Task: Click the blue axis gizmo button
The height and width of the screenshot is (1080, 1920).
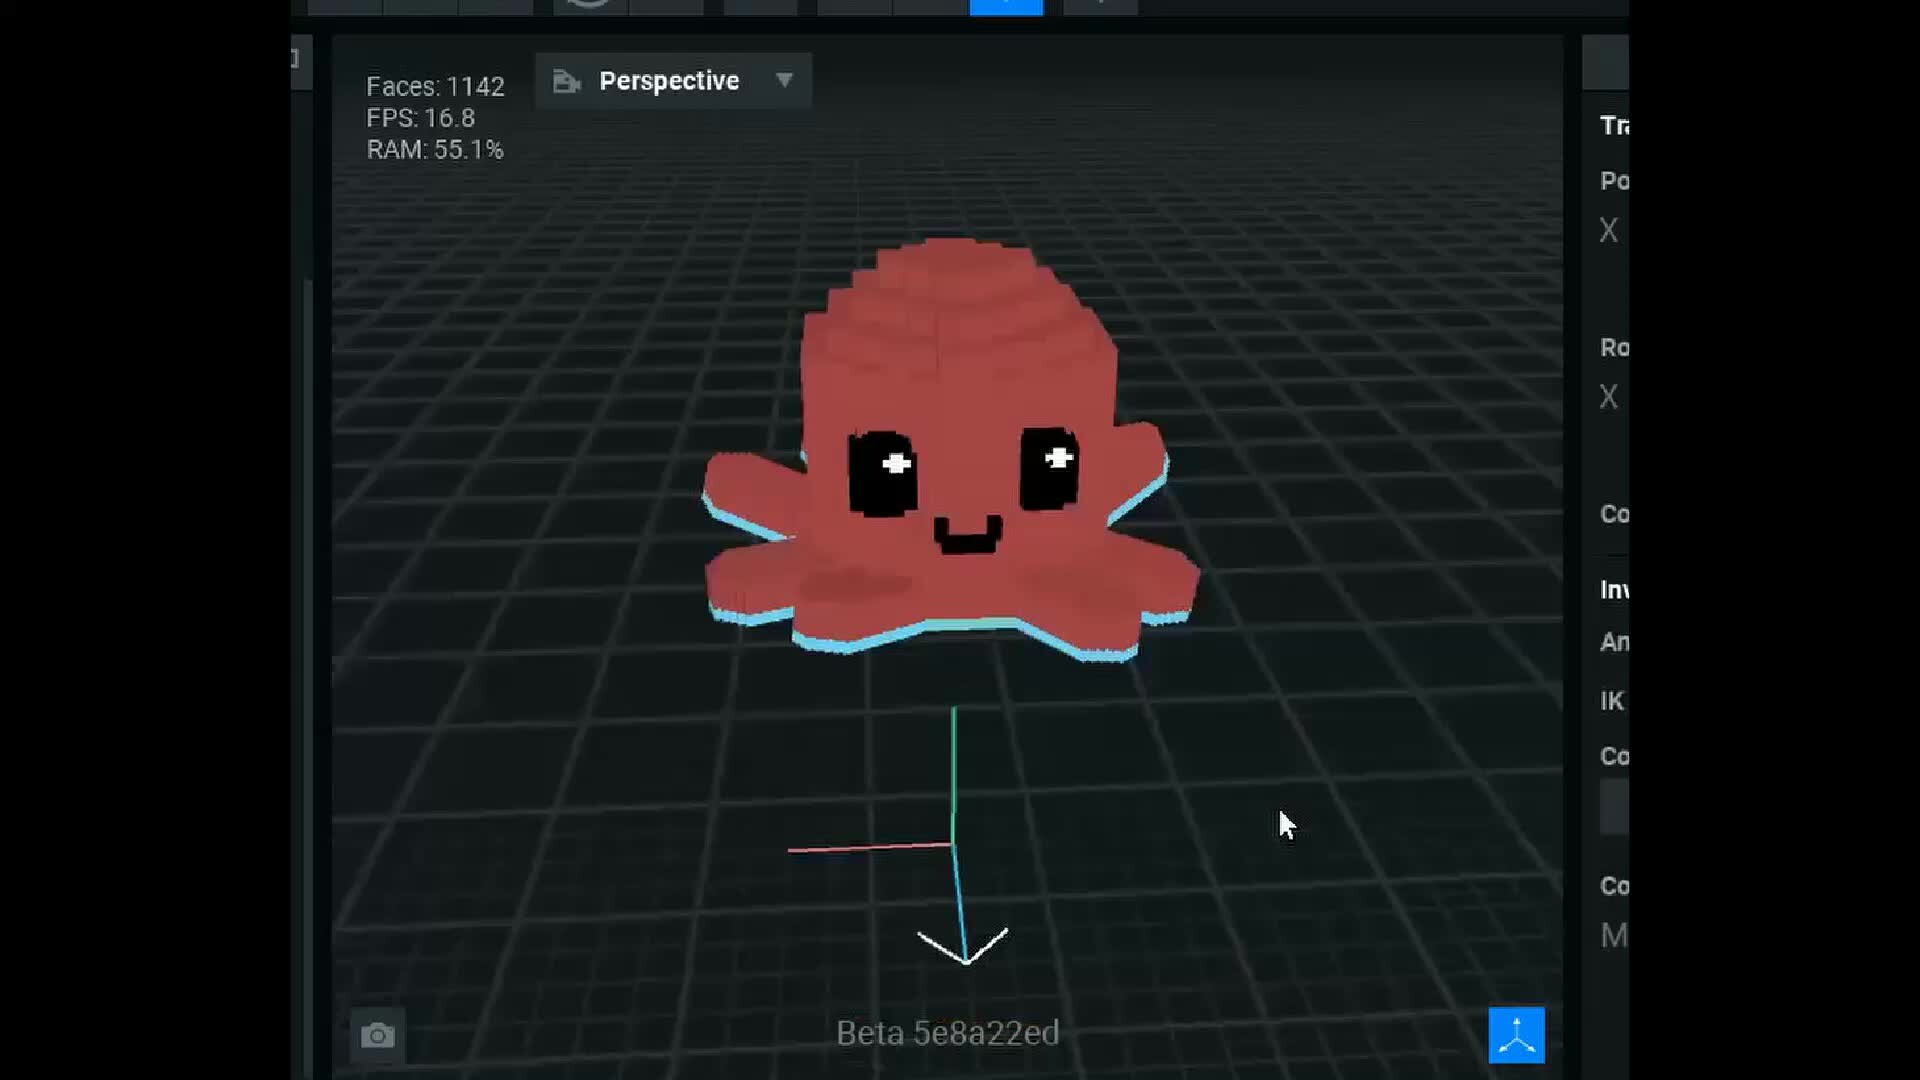Action: [1516, 1035]
